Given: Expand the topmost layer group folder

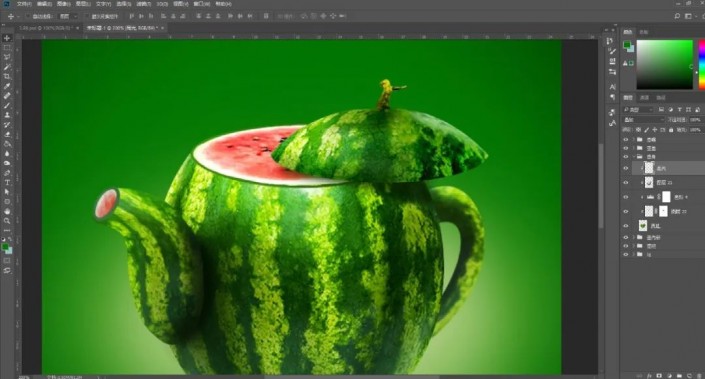Looking at the screenshot, I should point(634,140).
